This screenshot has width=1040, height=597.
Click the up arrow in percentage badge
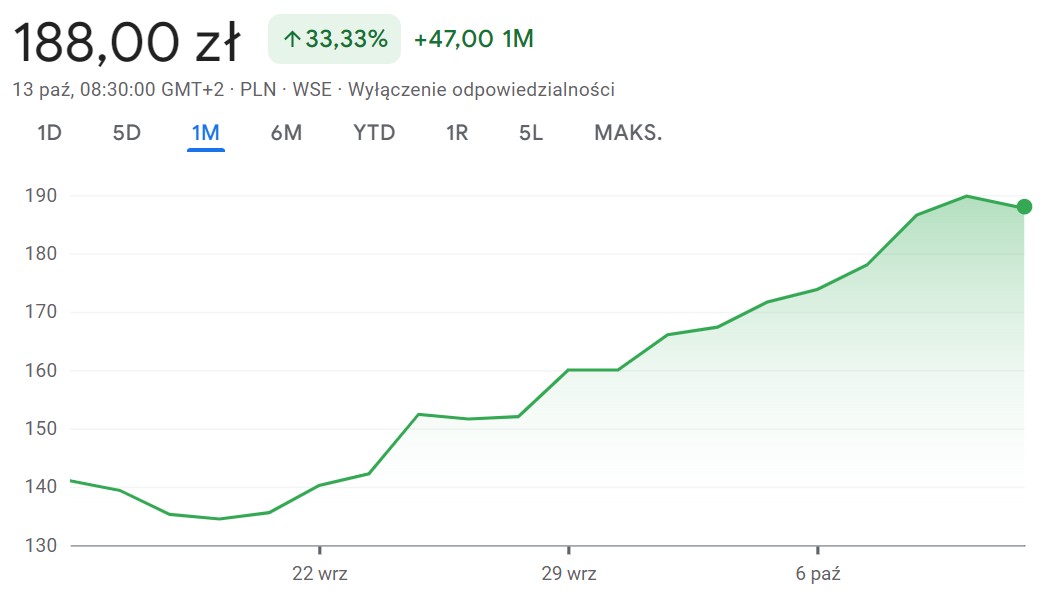[292, 40]
